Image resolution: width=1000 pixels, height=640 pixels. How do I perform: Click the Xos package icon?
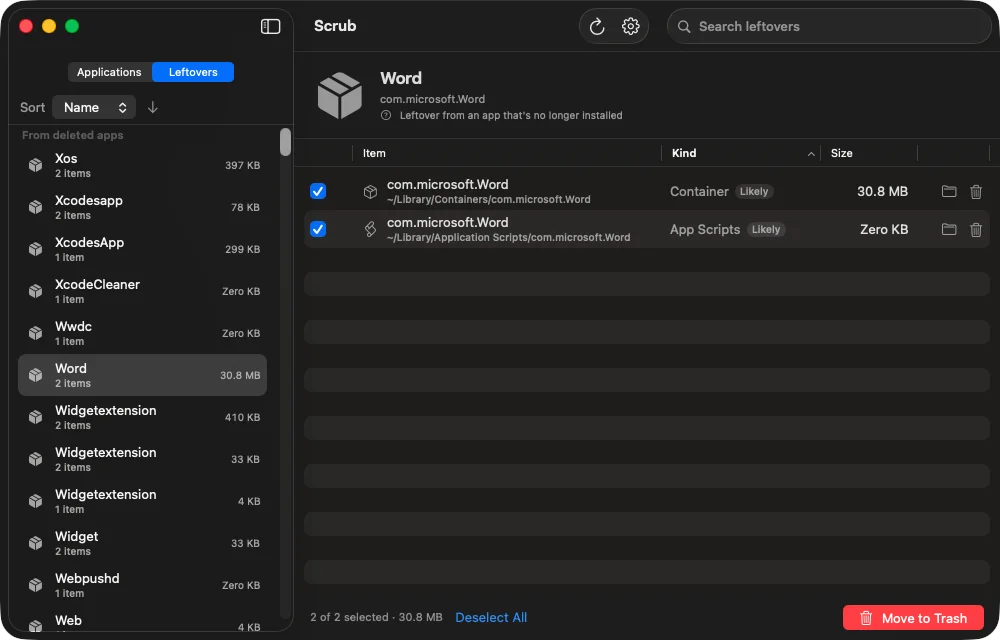36,165
